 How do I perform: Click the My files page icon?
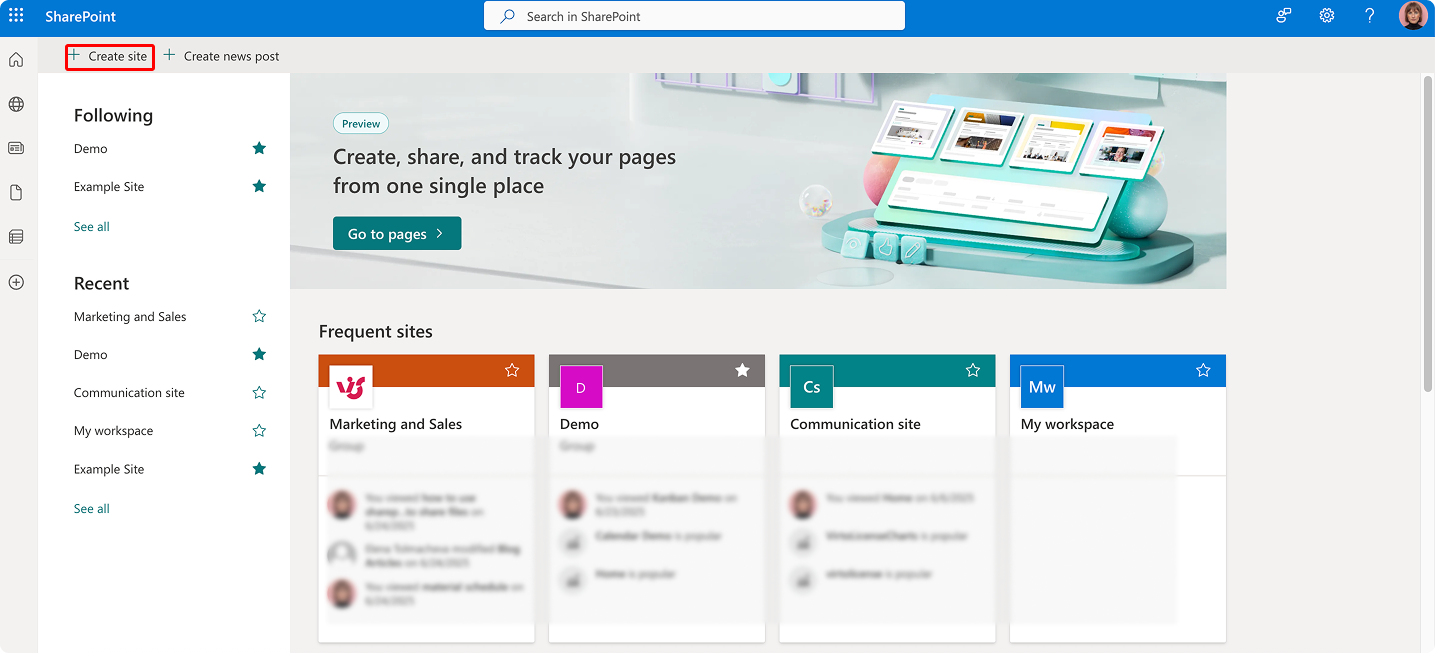coord(15,191)
